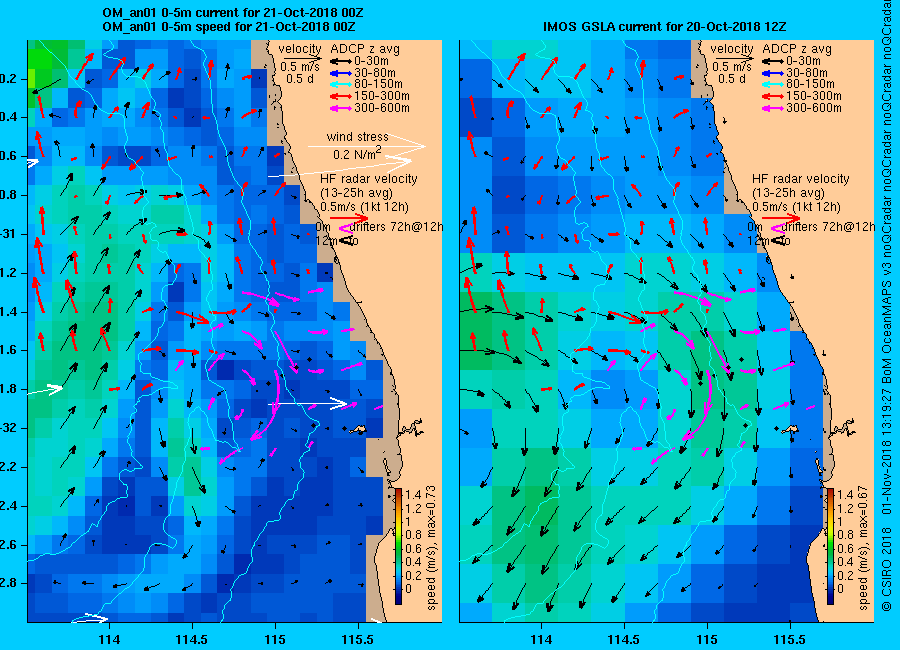Click 'HF radar velocity' text in IMOS GSLA map
This screenshot has height=650, width=900.
(801, 179)
